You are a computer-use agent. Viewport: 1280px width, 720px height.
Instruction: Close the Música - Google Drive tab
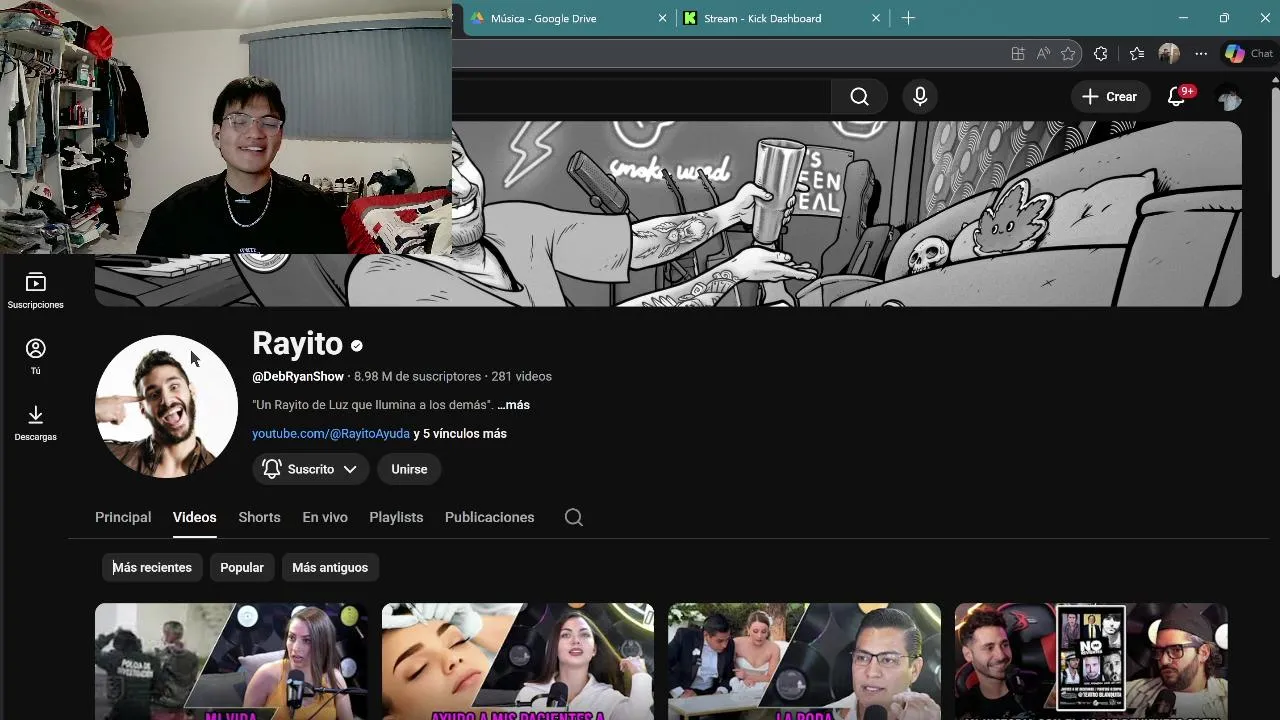coord(662,18)
